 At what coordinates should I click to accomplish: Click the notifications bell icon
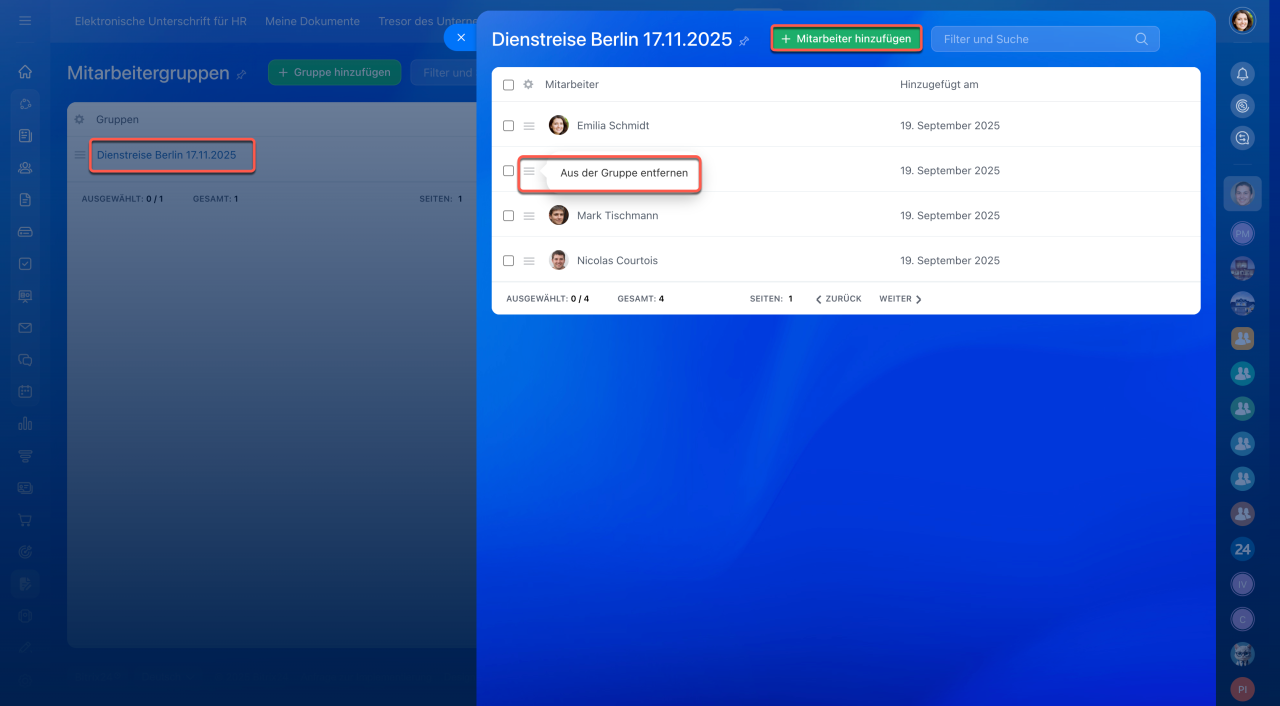point(1242,73)
